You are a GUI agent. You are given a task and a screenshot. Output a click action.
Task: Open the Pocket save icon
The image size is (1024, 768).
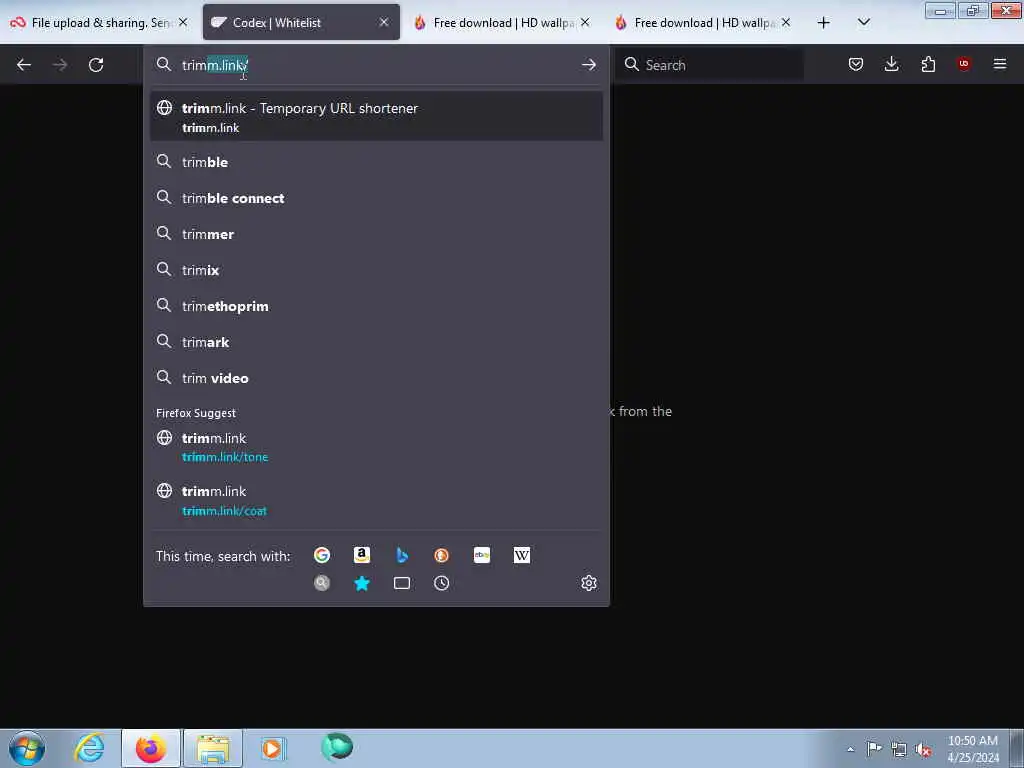click(856, 64)
